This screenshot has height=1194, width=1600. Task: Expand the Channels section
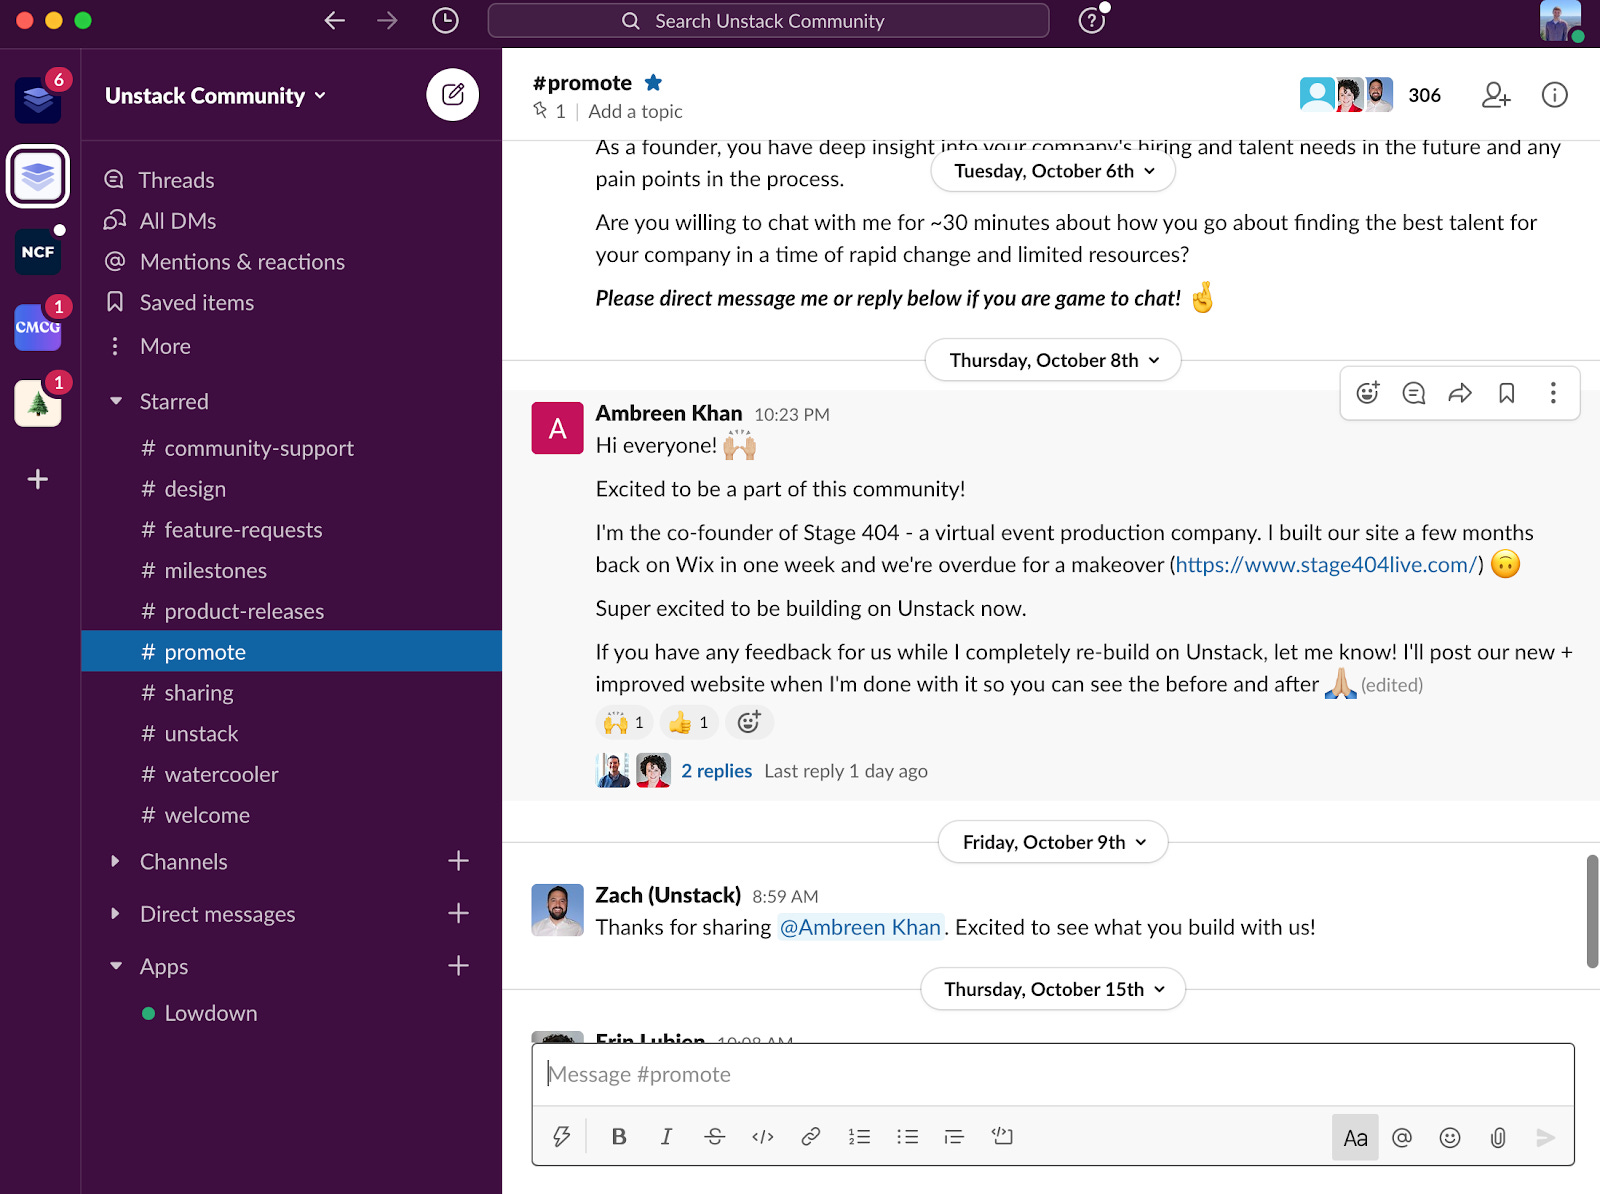coord(116,861)
